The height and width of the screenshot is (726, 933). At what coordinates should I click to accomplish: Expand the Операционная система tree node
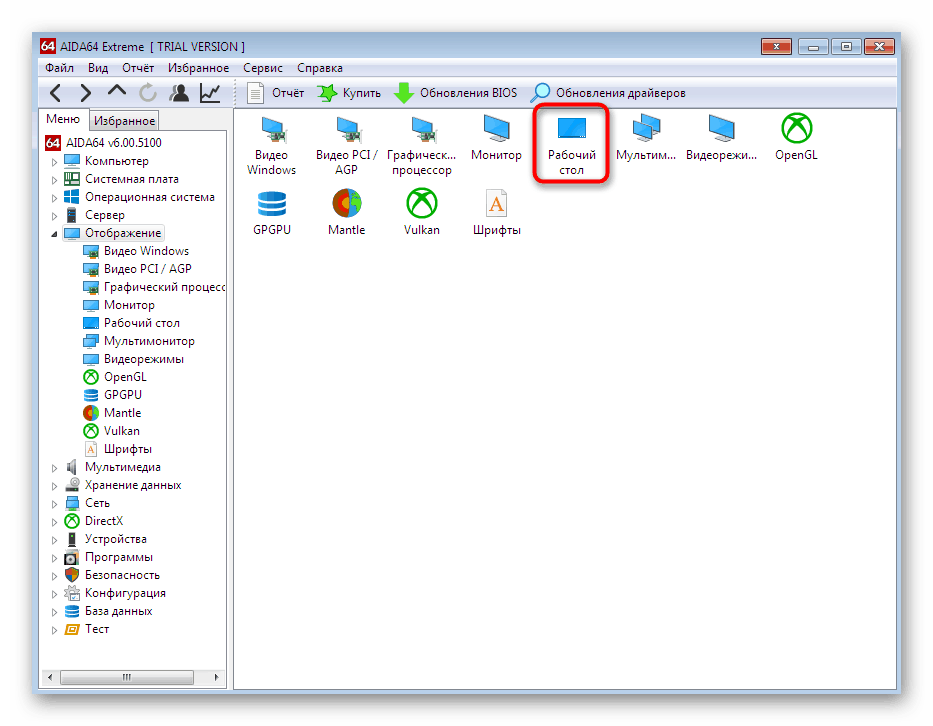pos(54,198)
